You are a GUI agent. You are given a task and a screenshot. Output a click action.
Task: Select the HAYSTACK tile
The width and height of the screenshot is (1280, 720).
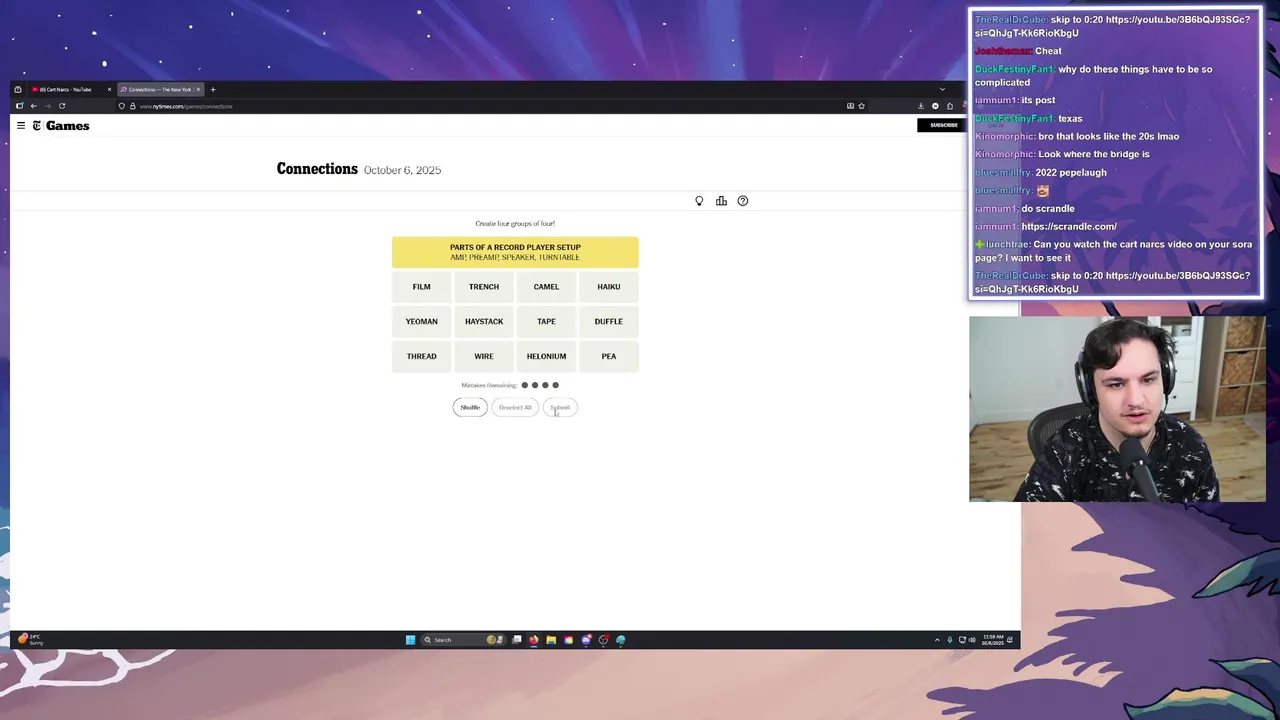click(x=484, y=321)
